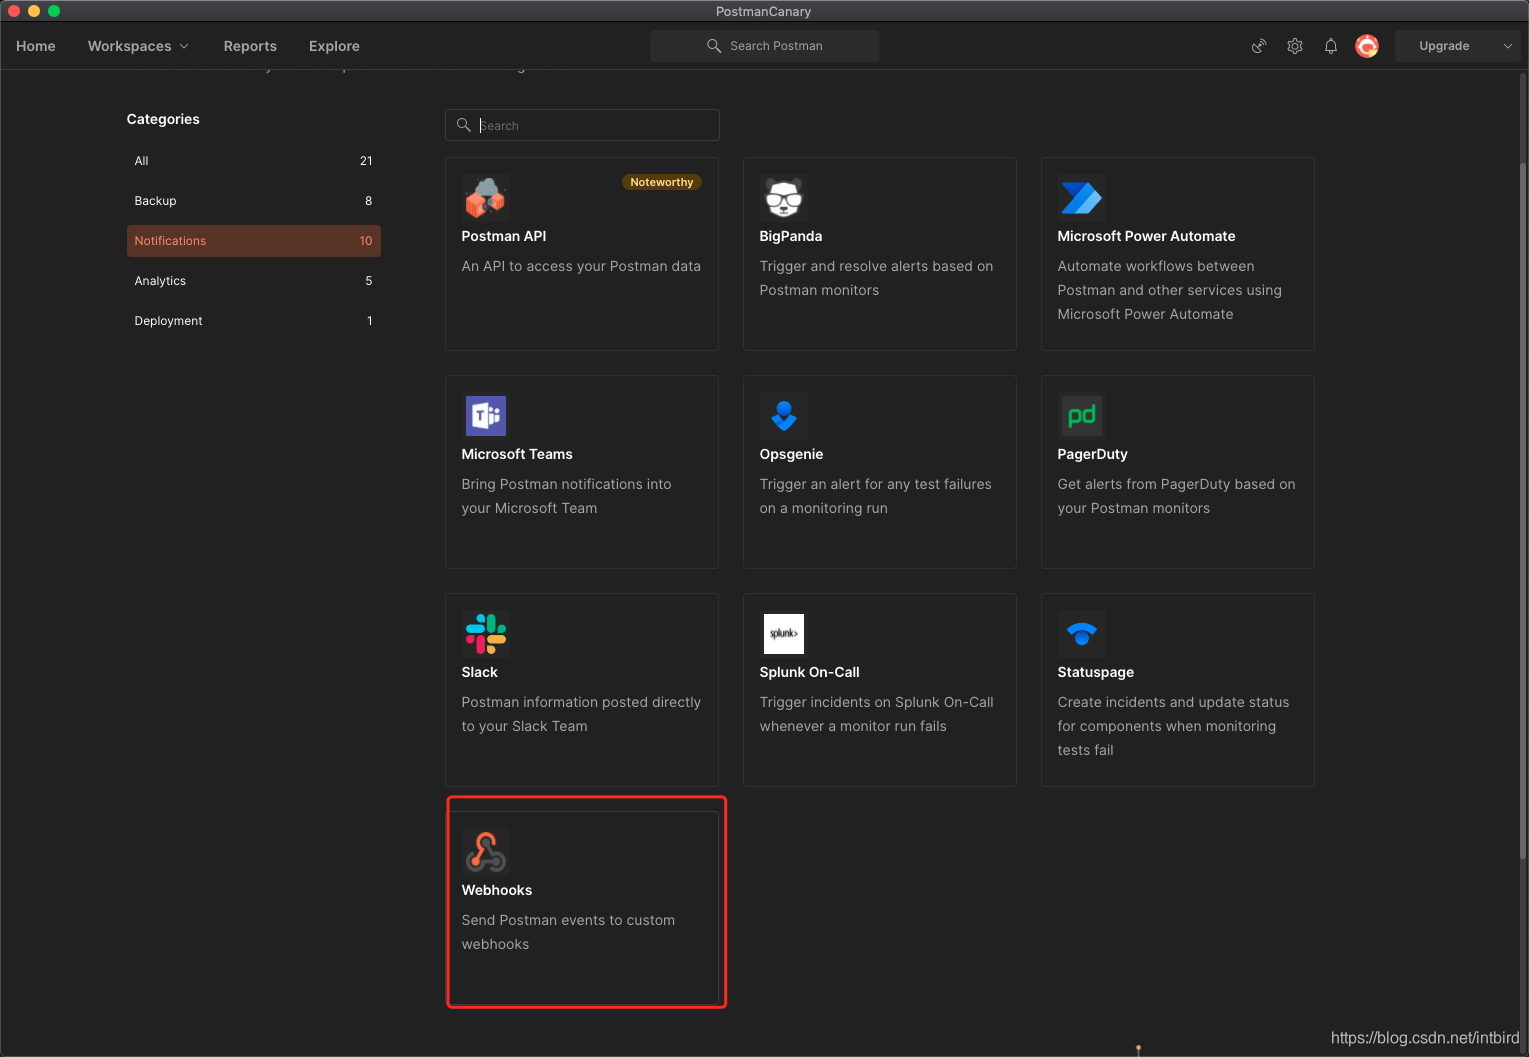
Task: Click the Splunk On-Call logo icon
Action: [784, 634]
